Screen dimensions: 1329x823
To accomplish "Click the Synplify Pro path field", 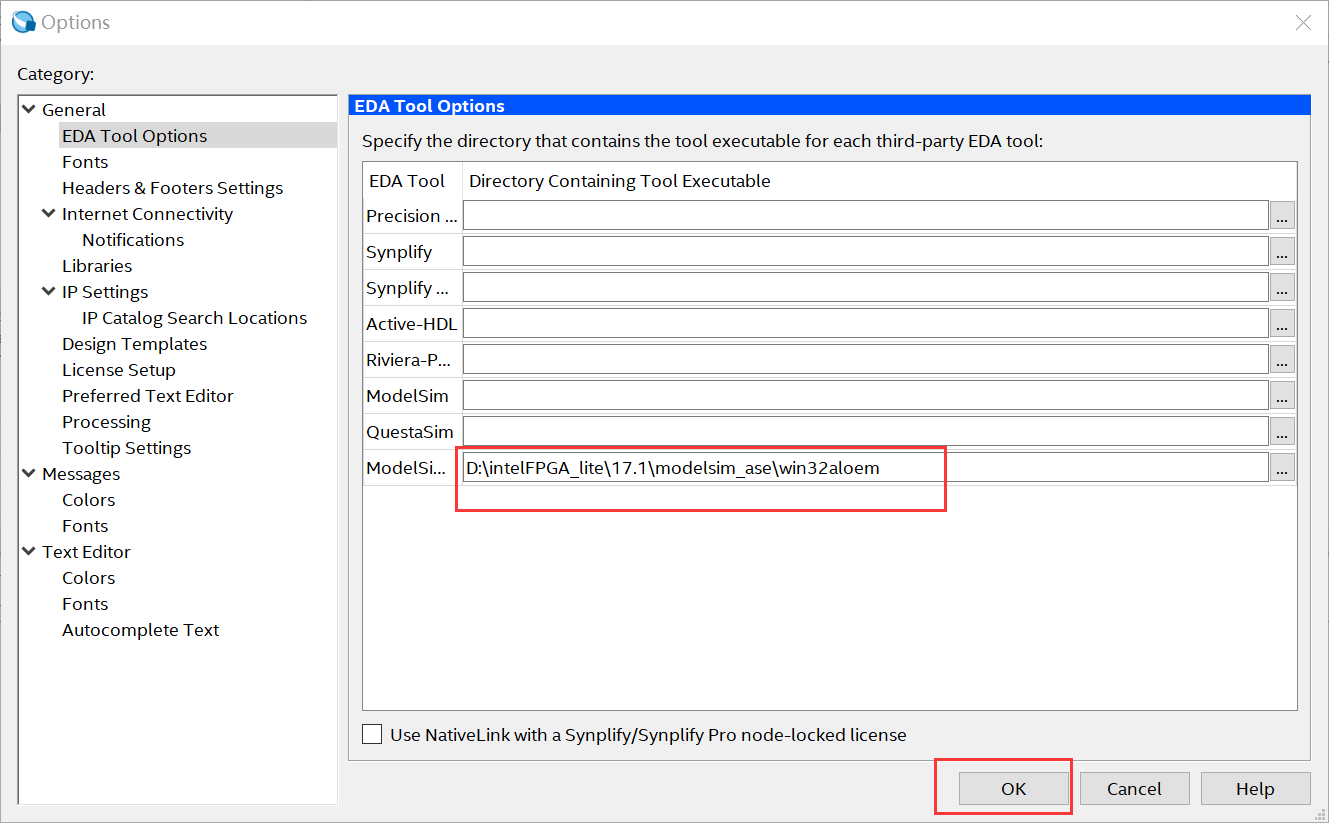I will click(866, 287).
